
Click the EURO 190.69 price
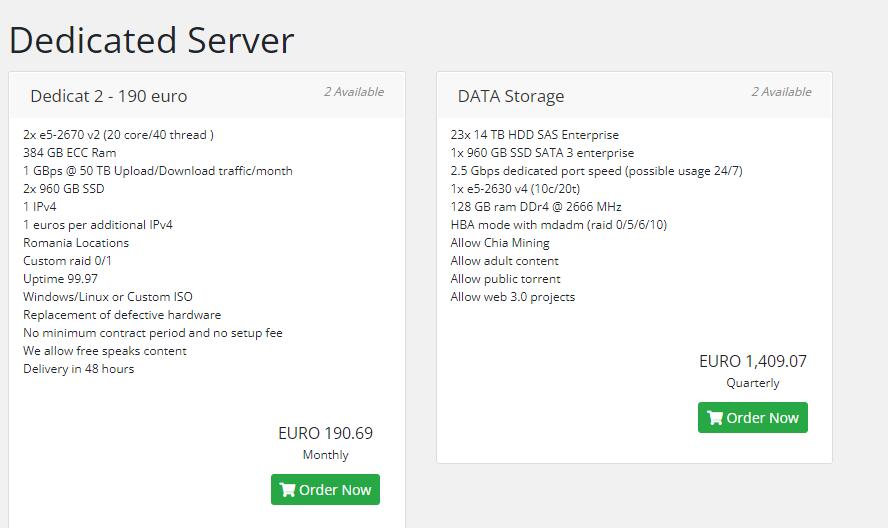[x=325, y=433]
